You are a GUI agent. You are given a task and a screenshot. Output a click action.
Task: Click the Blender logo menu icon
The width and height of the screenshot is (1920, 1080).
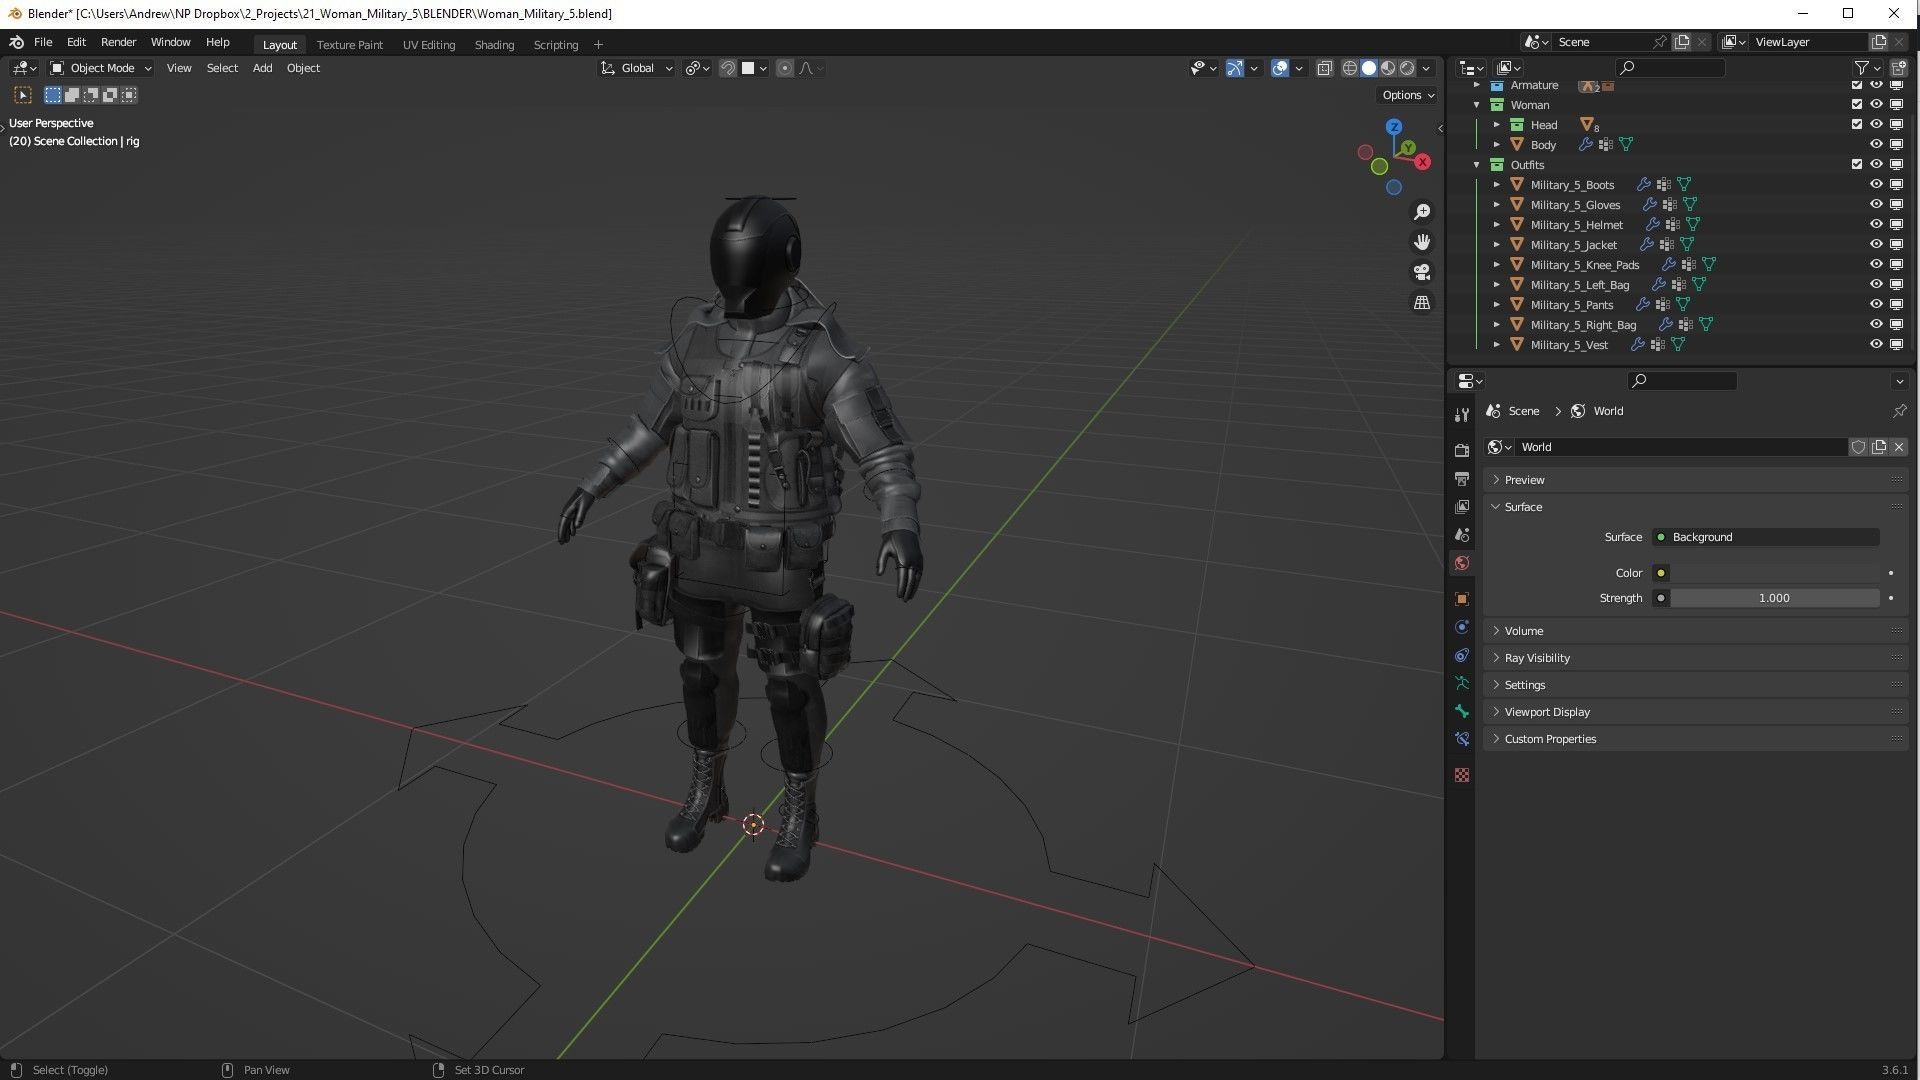pos(16,42)
